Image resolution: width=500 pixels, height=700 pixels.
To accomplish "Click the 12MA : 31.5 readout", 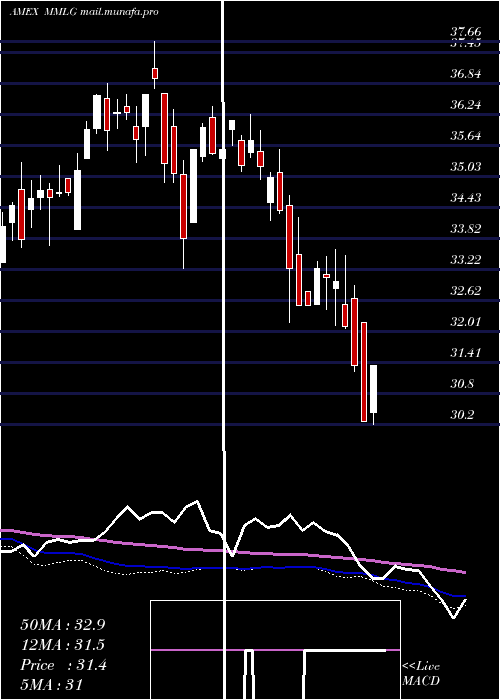I will (63, 645).
